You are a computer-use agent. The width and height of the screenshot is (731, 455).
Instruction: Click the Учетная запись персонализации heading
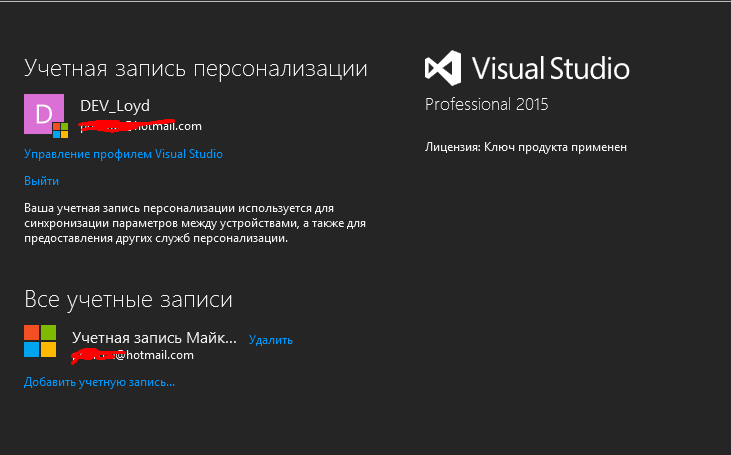[196, 69]
